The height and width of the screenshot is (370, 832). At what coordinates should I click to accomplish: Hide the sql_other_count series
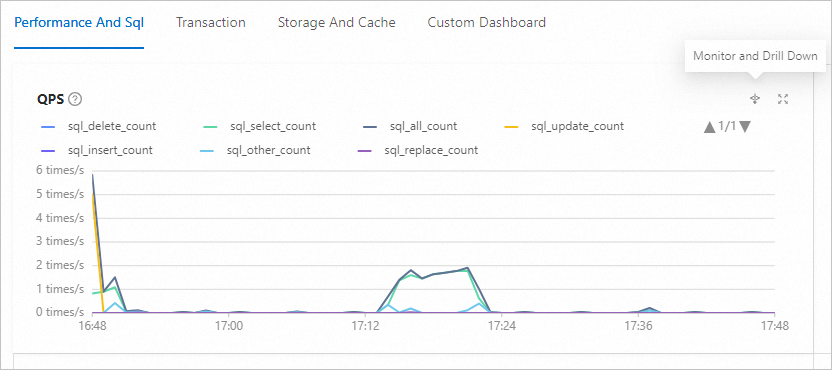tap(257, 150)
